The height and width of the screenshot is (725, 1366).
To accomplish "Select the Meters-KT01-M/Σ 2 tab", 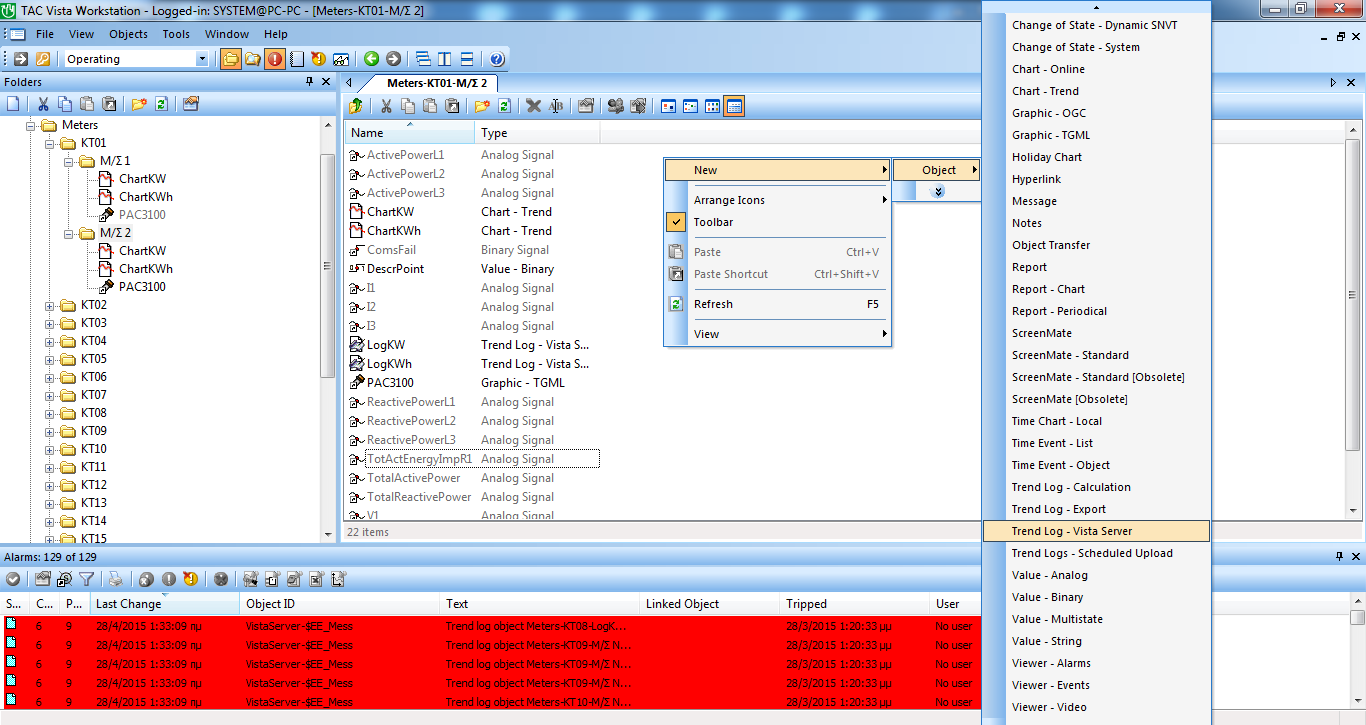I will pyautogui.click(x=436, y=83).
